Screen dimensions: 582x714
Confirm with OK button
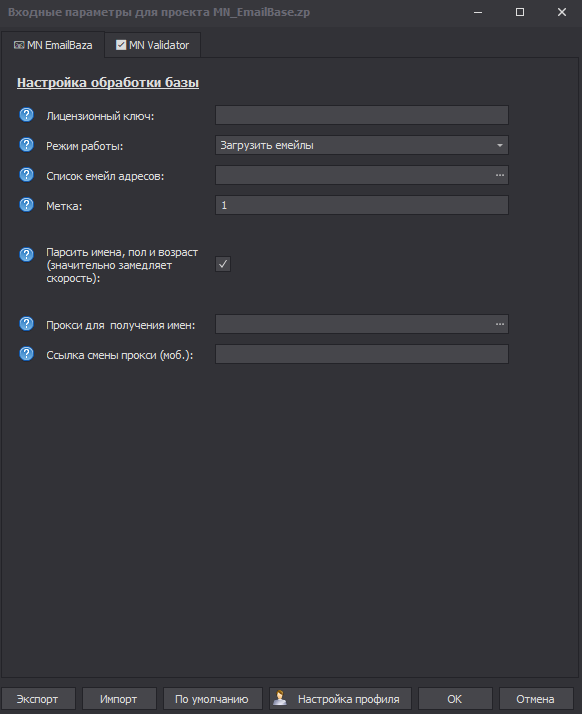point(455,699)
